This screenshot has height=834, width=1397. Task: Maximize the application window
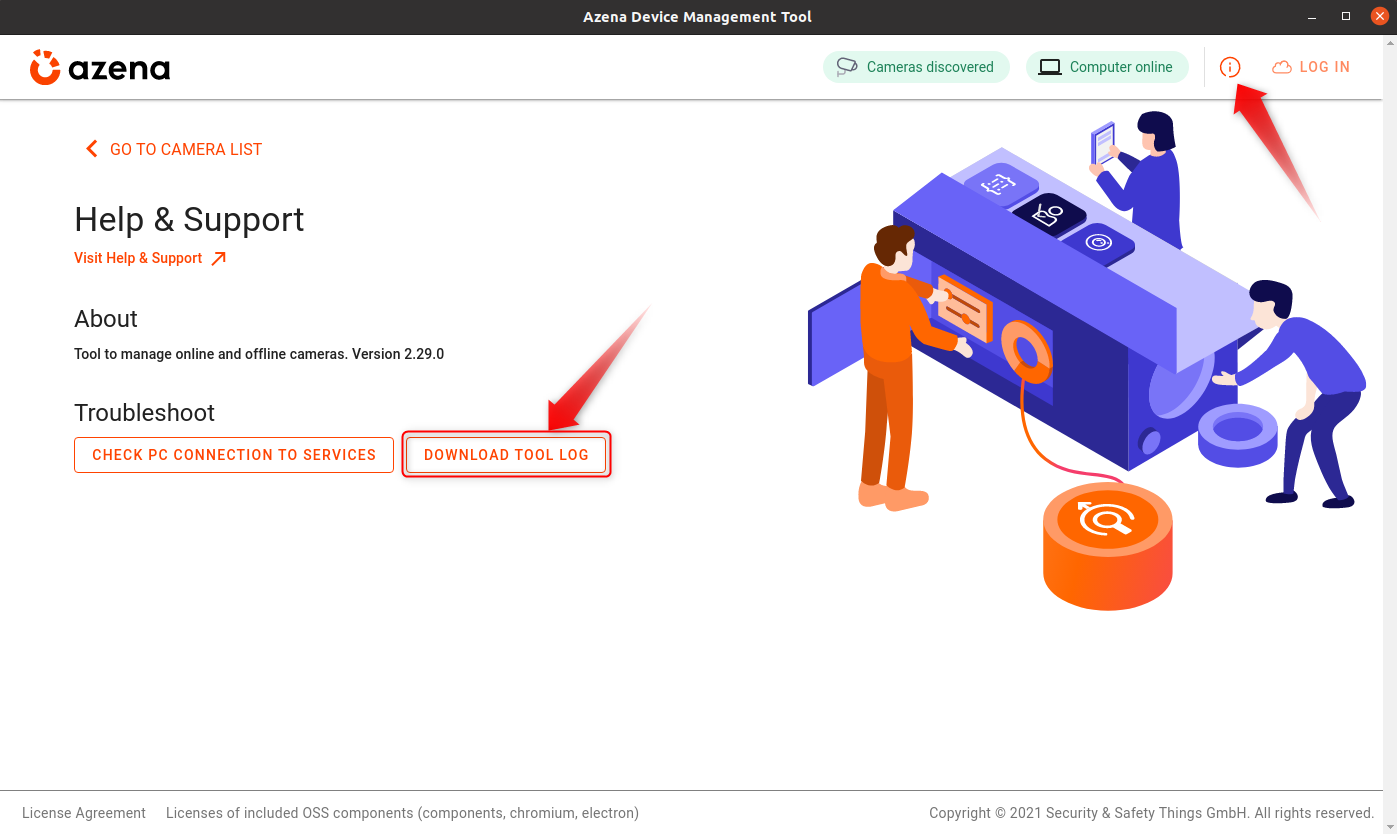(x=1346, y=16)
